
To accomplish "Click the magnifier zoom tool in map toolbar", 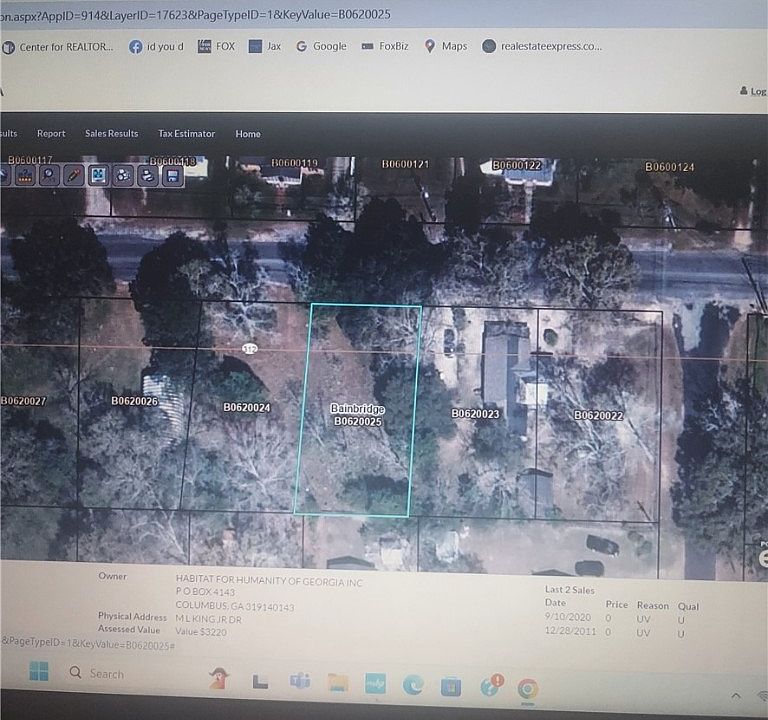I will click(x=48, y=176).
